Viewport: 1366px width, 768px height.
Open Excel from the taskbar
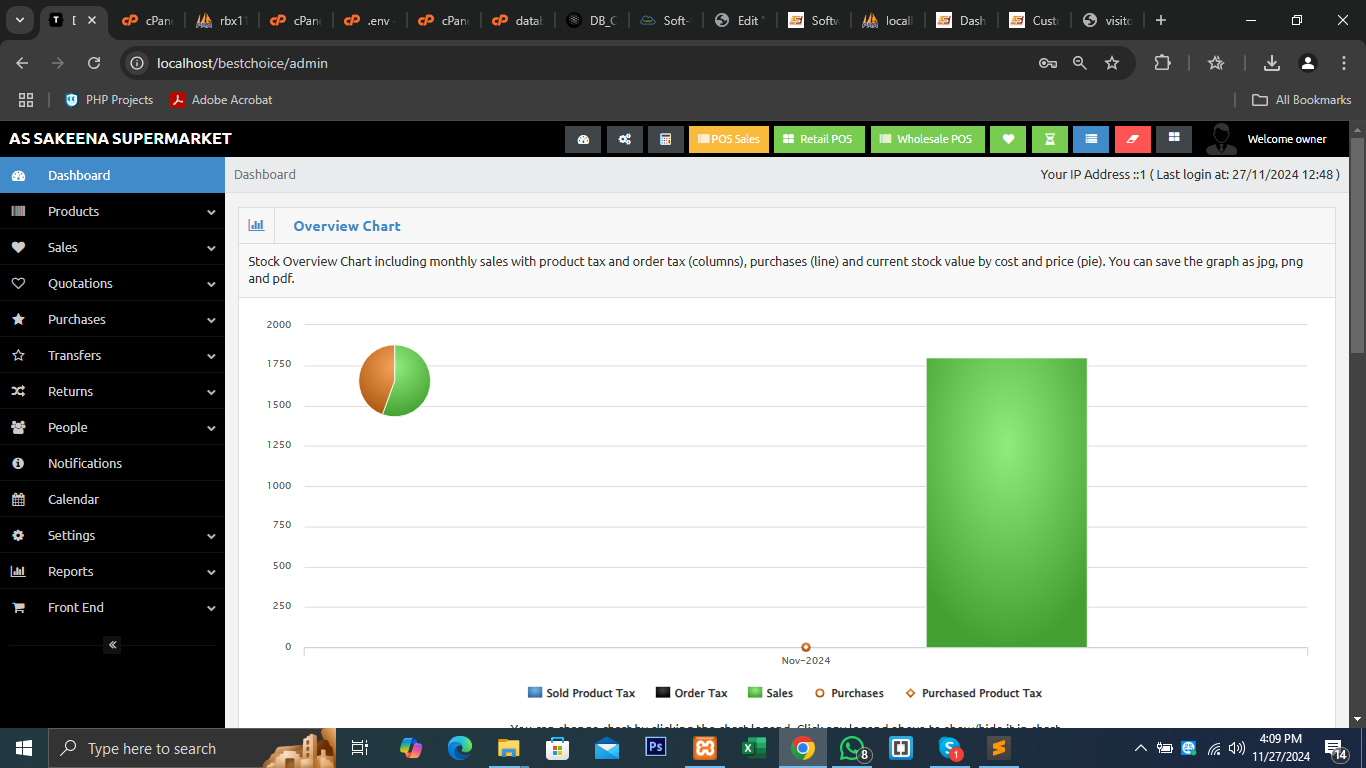[753, 748]
